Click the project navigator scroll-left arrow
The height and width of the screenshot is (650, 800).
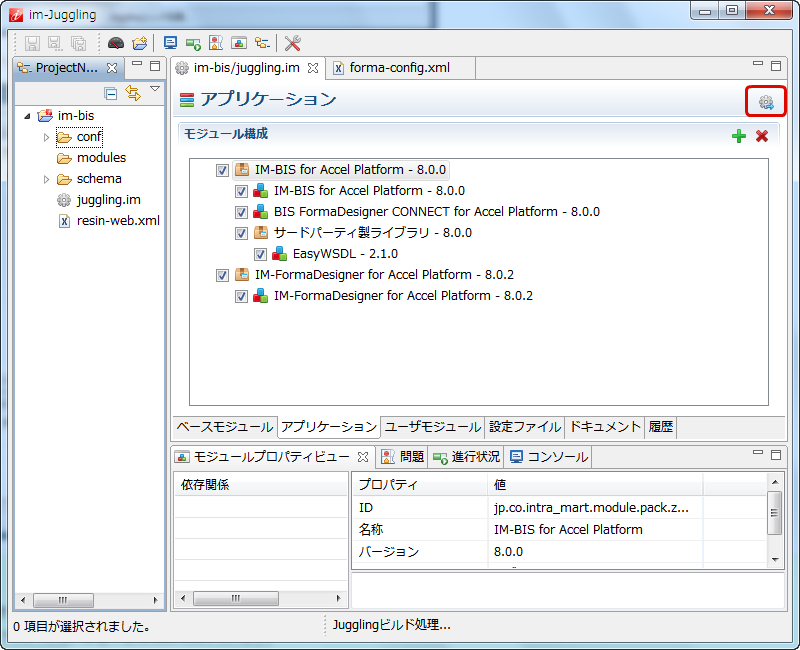coord(23,600)
